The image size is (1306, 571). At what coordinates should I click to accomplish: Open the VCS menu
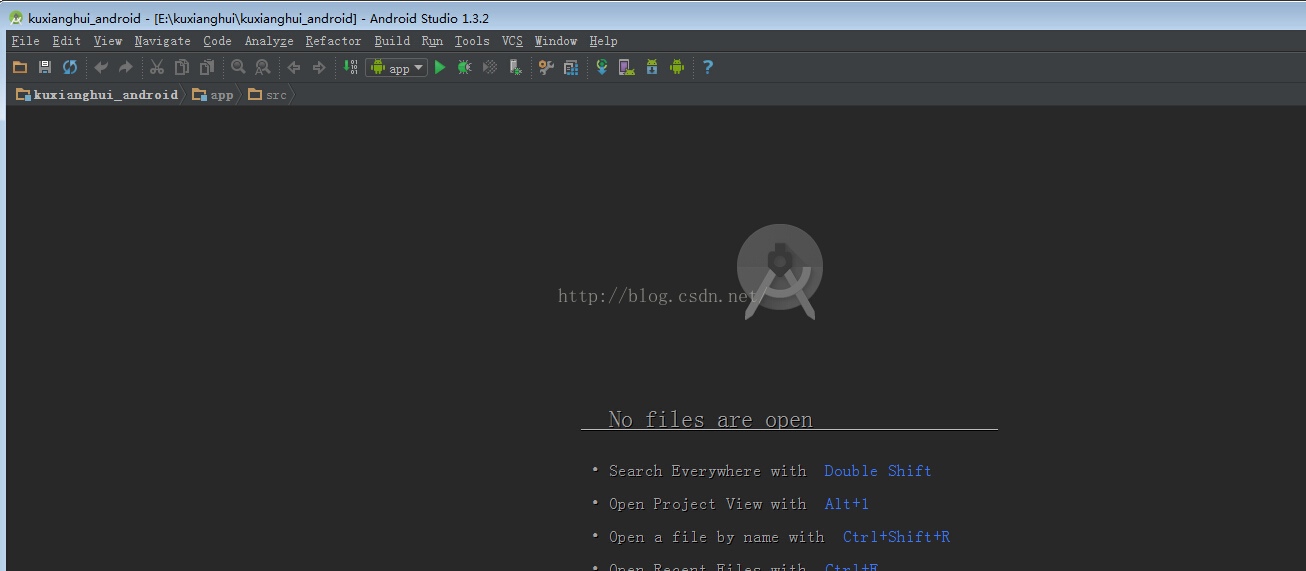[x=512, y=41]
